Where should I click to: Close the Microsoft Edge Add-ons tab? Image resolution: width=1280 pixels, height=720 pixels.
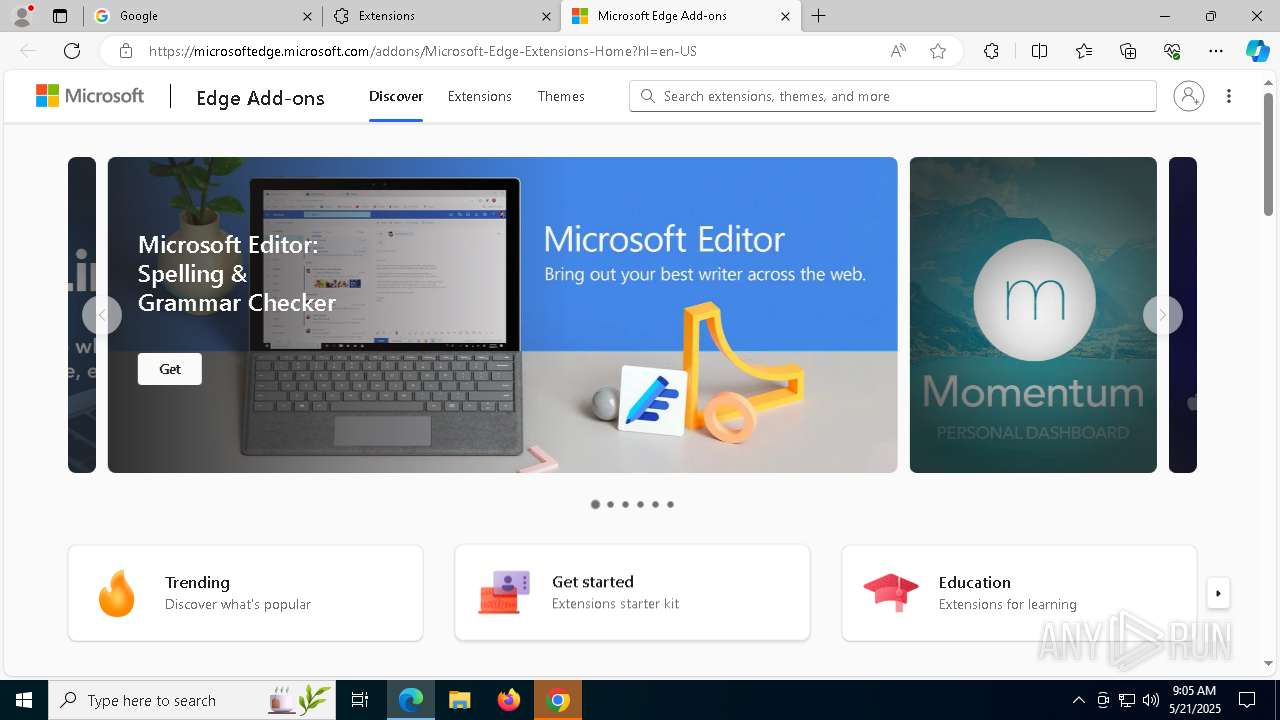[x=785, y=16]
